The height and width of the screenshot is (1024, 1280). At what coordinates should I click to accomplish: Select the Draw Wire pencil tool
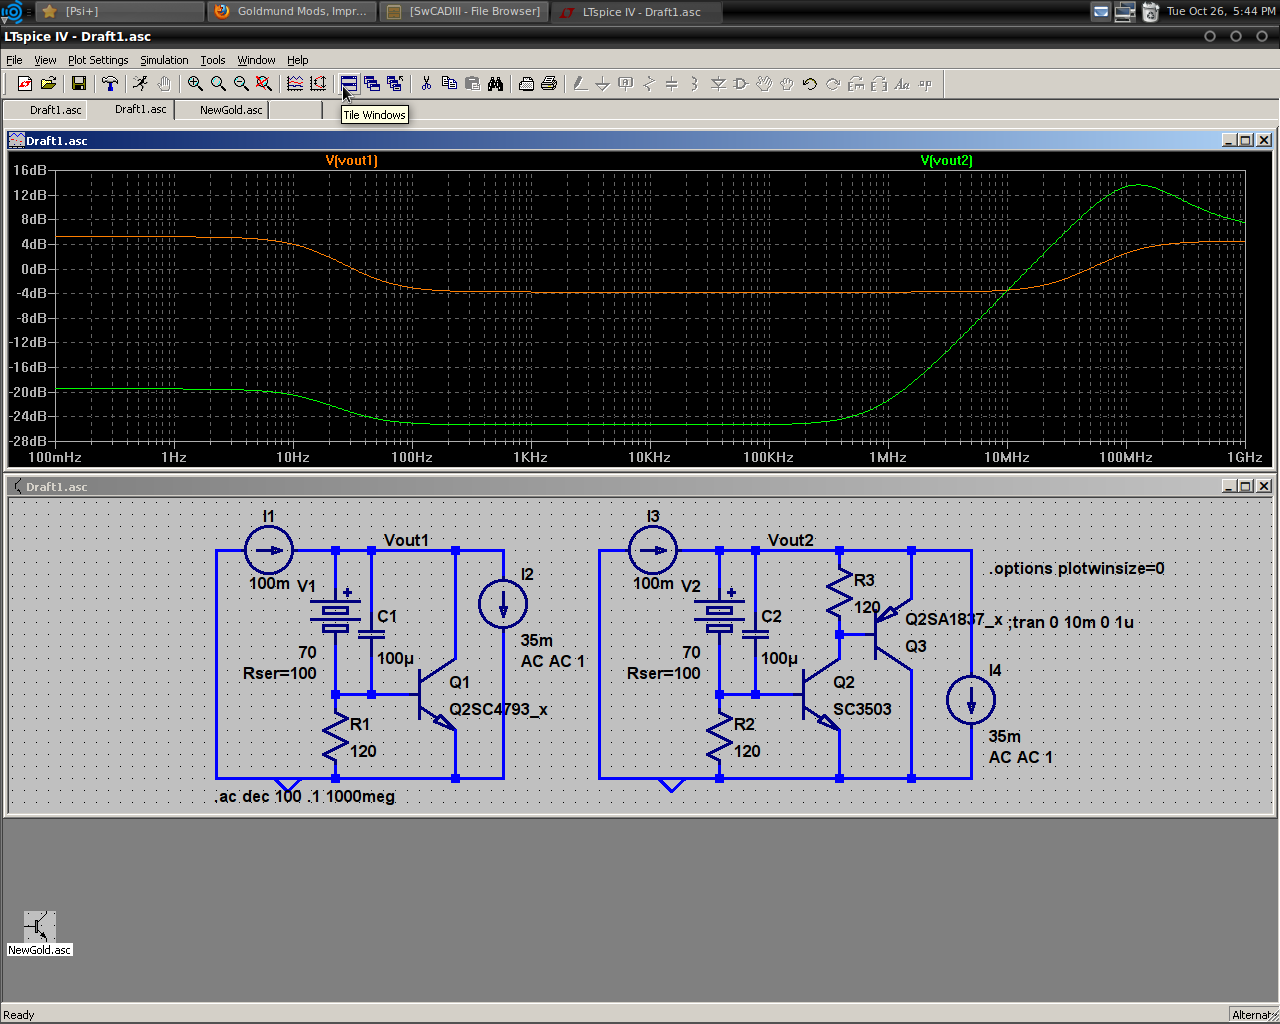click(580, 84)
